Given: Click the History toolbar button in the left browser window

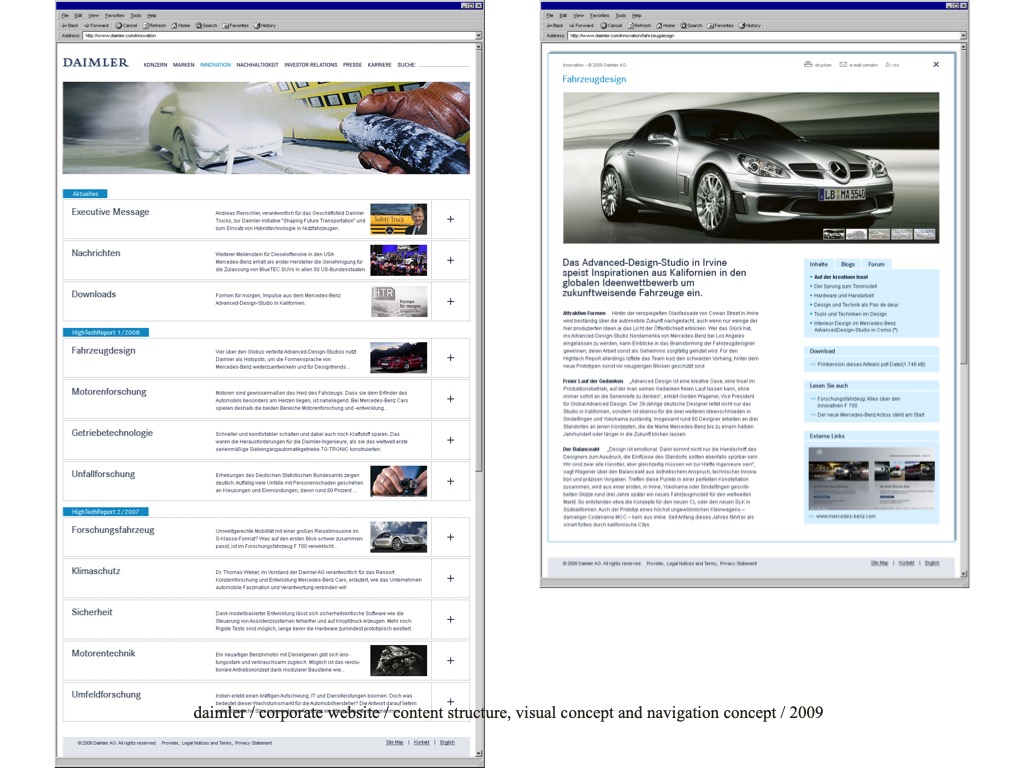Looking at the screenshot, I should point(265,25).
